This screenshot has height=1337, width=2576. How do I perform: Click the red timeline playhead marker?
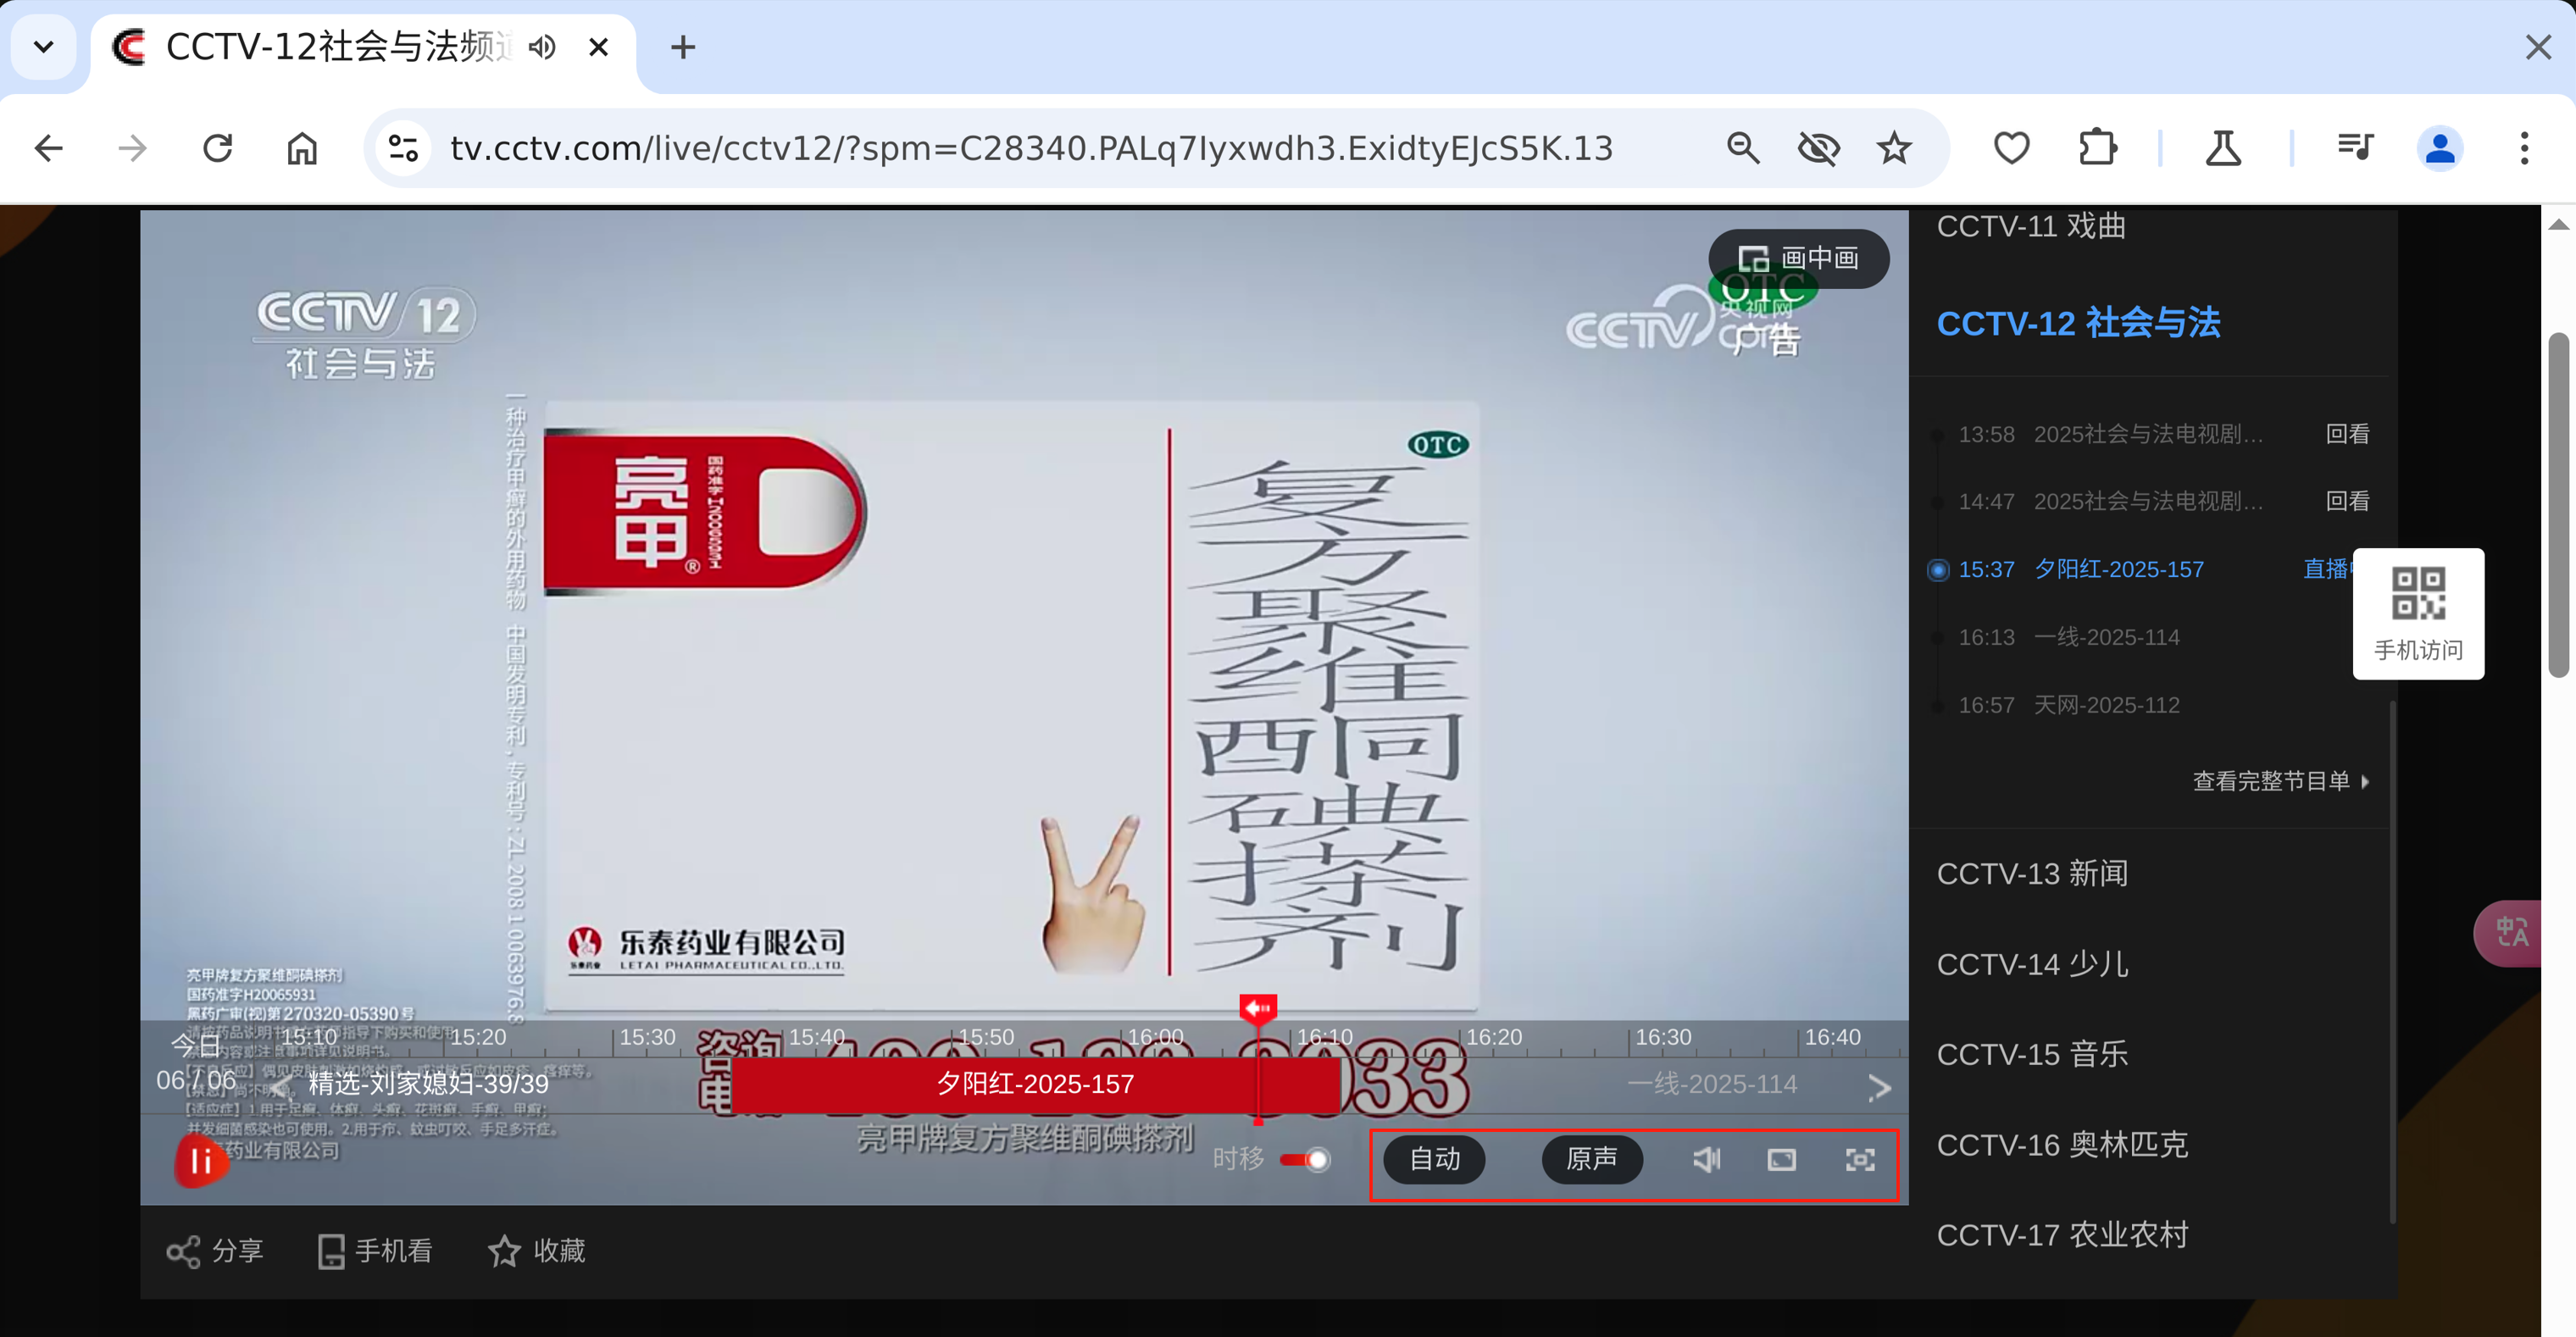pos(1258,1009)
